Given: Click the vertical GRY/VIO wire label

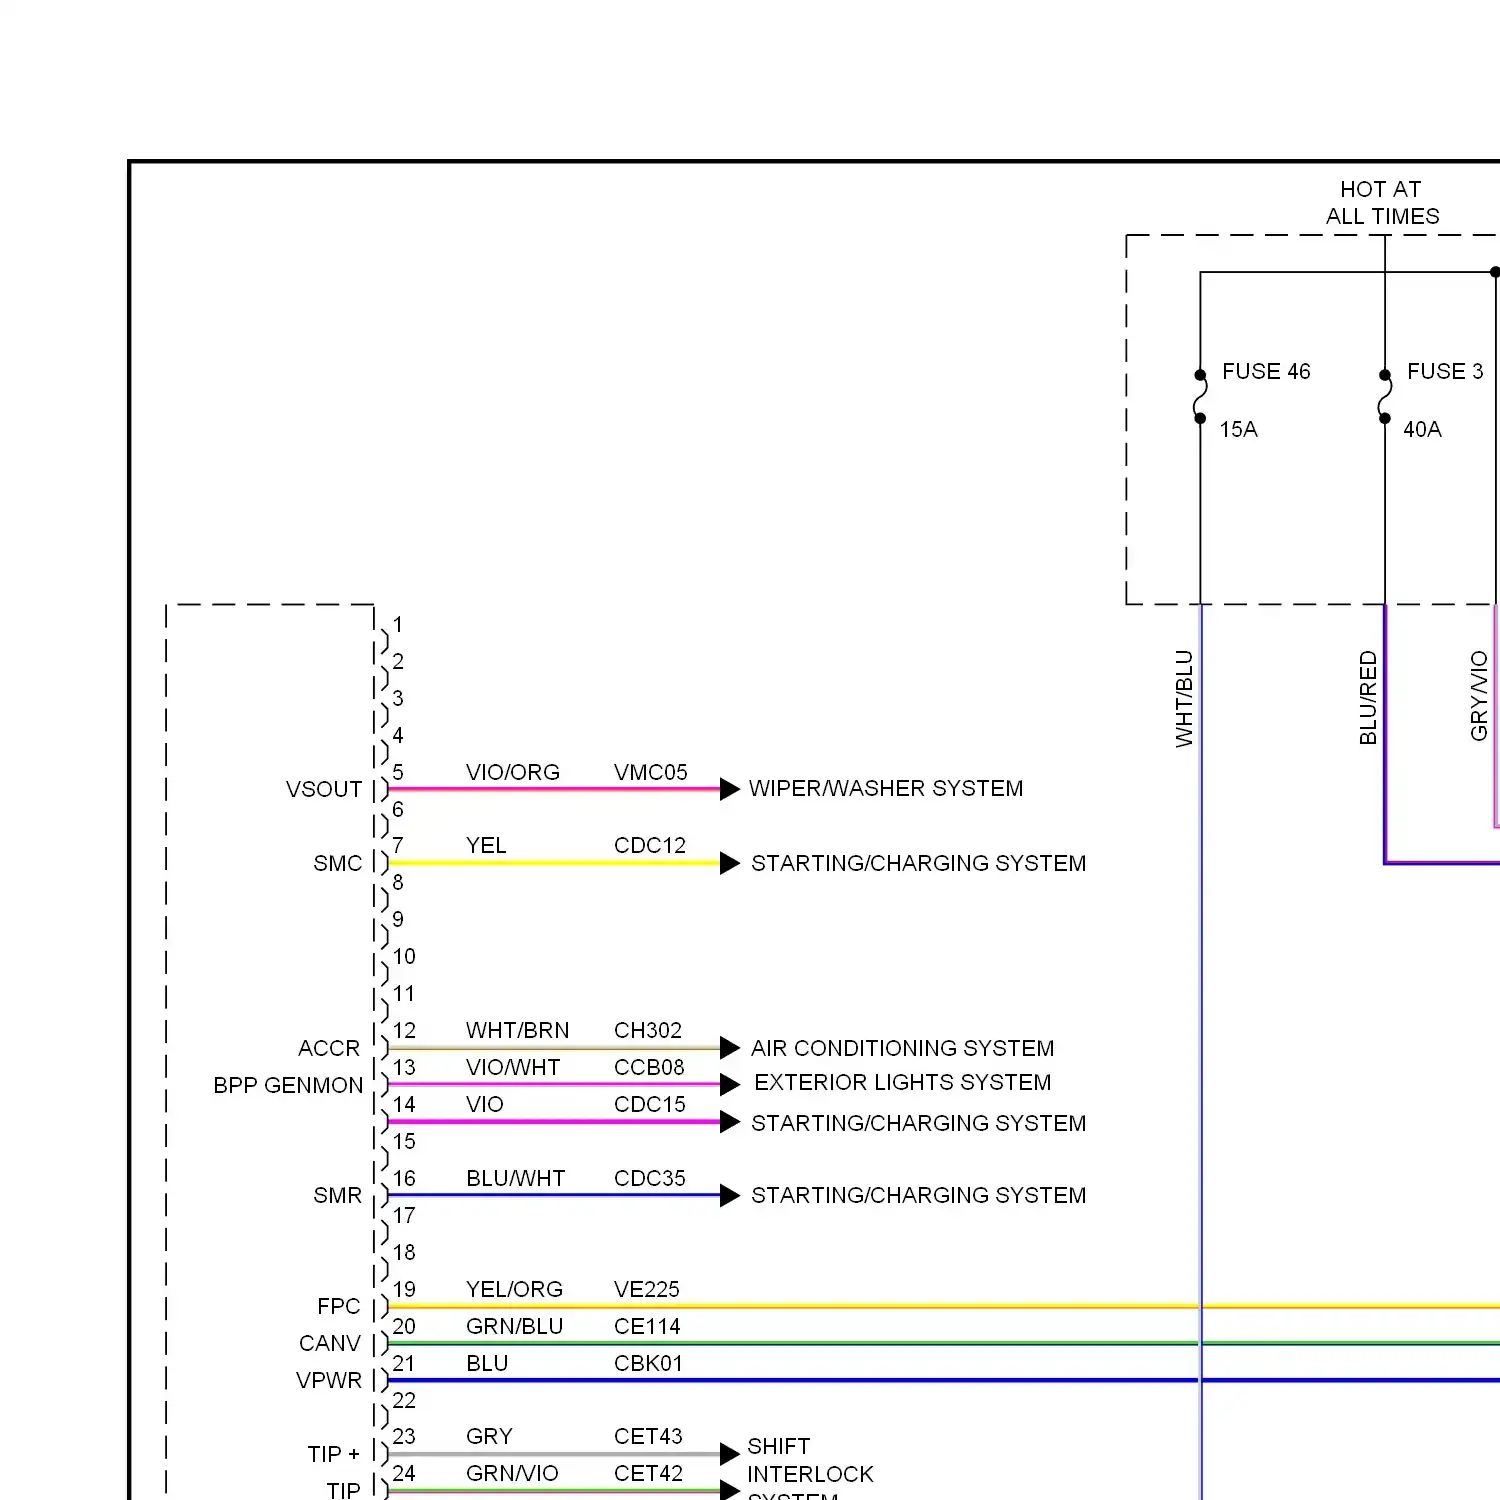Looking at the screenshot, I should coord(1479,696).
